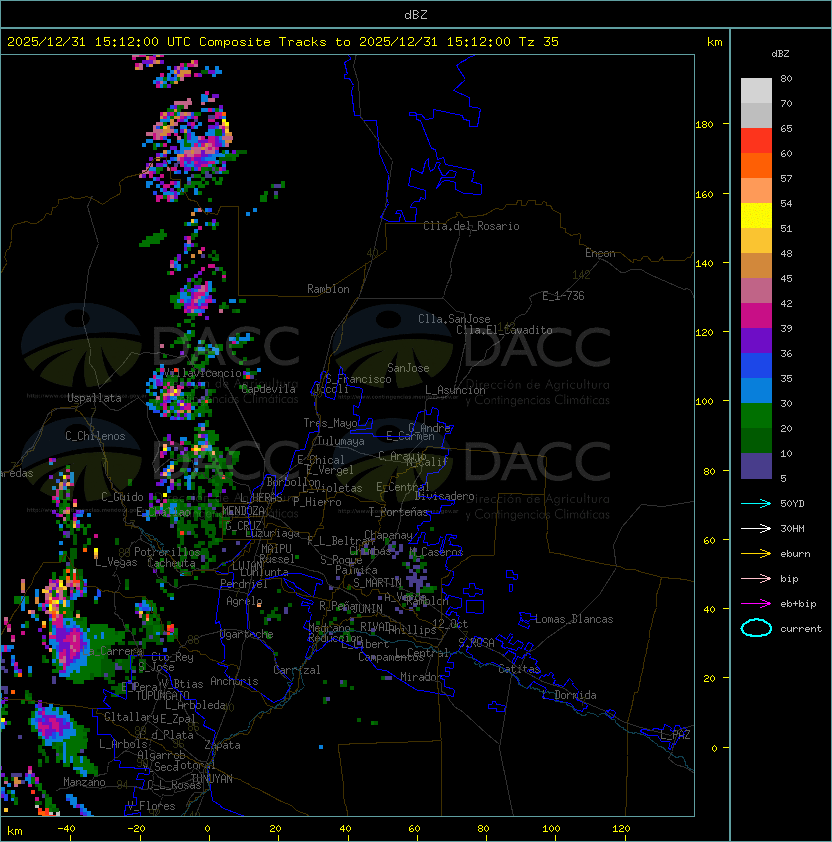Click the V_Flores place label
The image size is (832, 842).
point(151,806)
